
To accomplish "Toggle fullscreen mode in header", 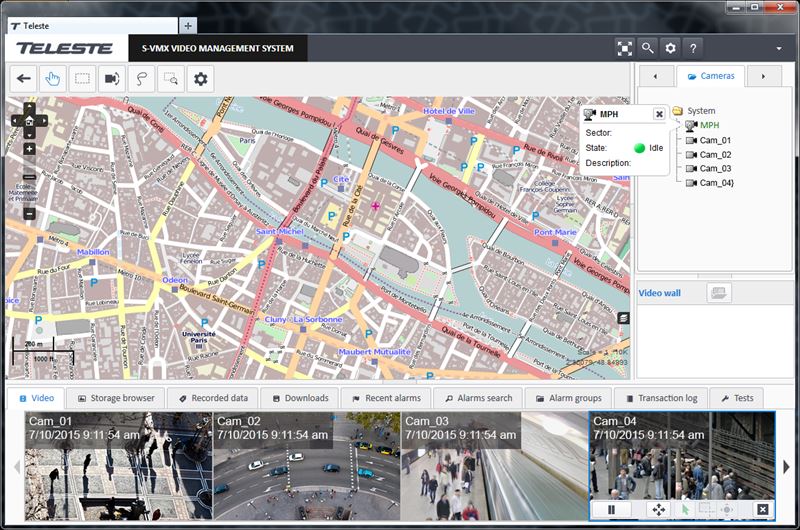I will (x=624, y=47).
